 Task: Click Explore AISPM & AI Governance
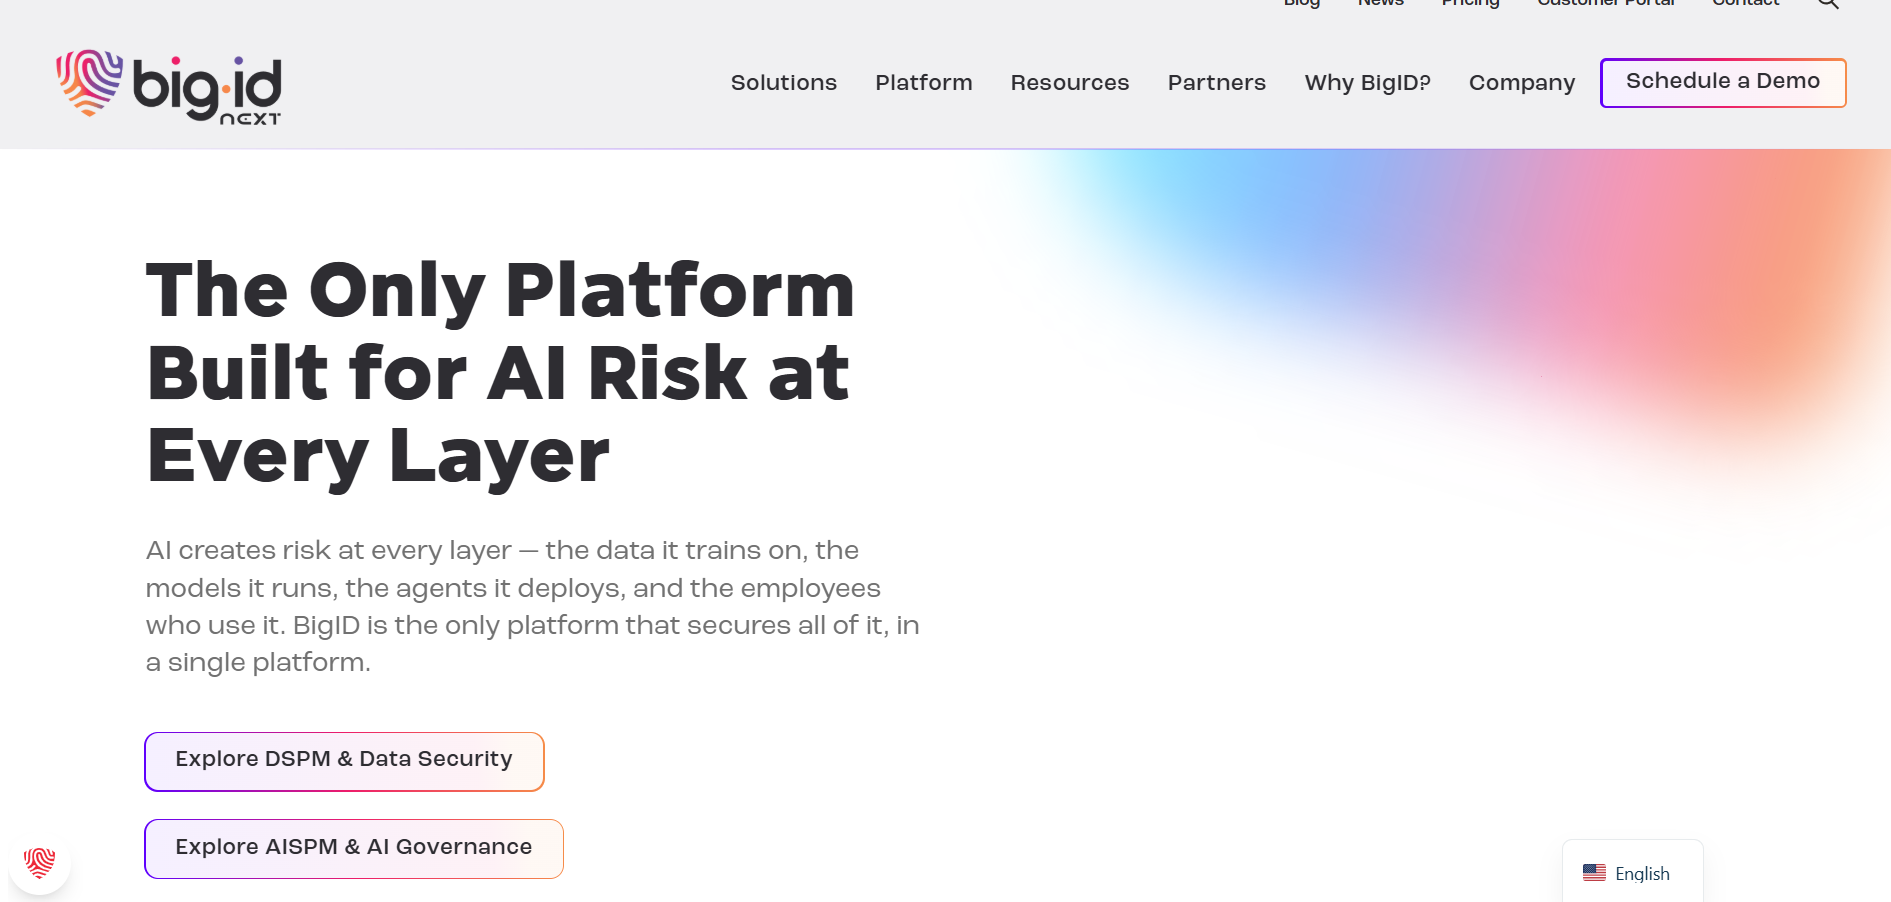click(354, 849)
